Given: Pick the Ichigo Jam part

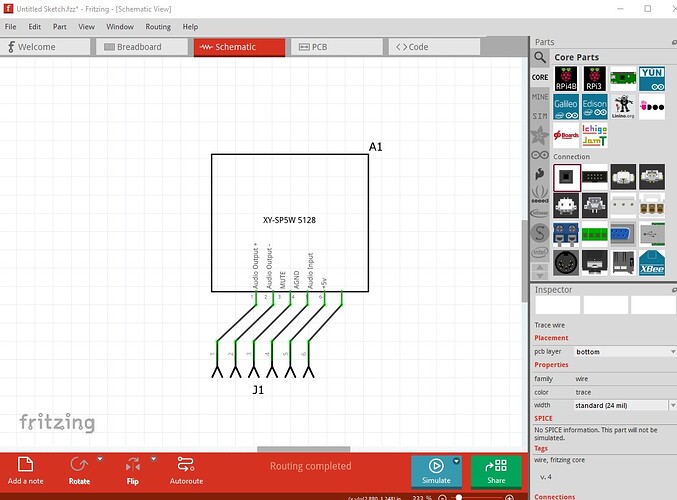Looking at the screenshot, I should coord(595,135).
